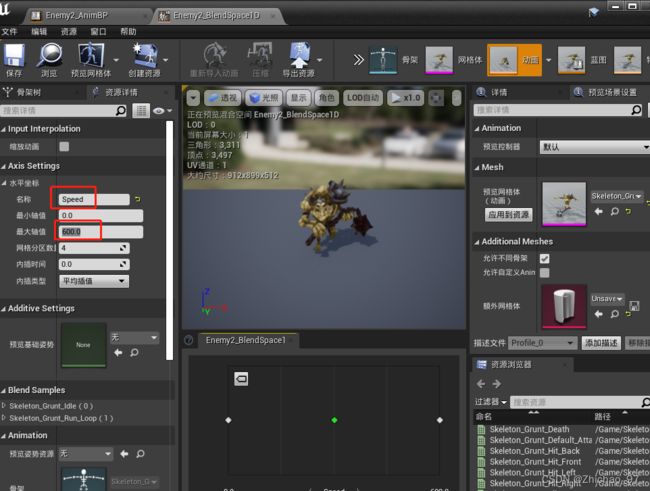Click the 应用到资源 (Apply to Asset) button
The width and height of the screenshot is (650, 491).
[x=509, y=214]
